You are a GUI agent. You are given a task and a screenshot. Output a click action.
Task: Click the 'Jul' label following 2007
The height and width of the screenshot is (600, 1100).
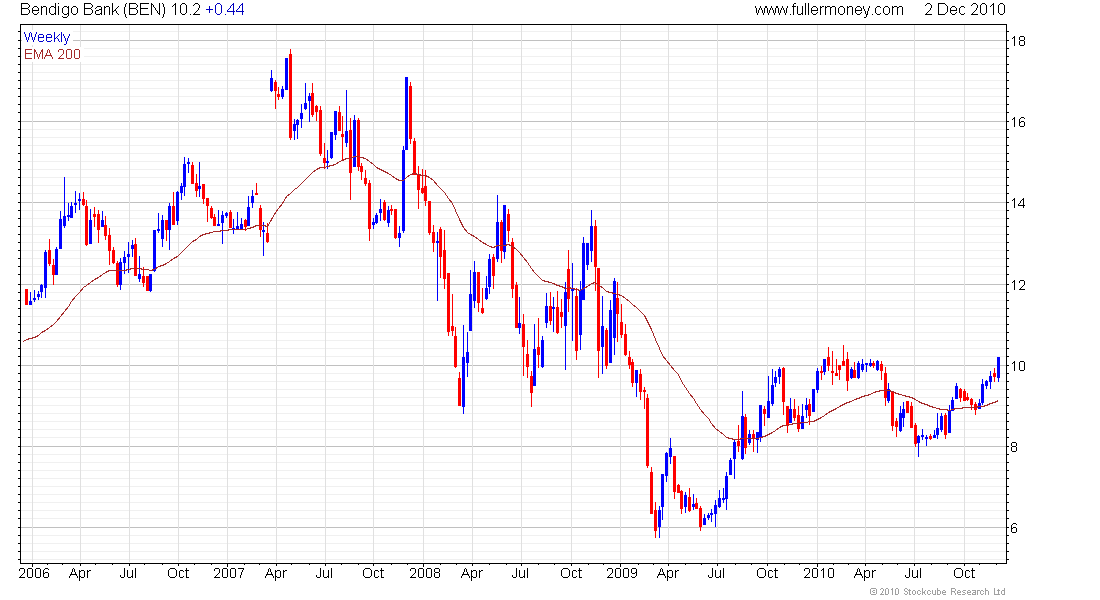tap(324, 573)
